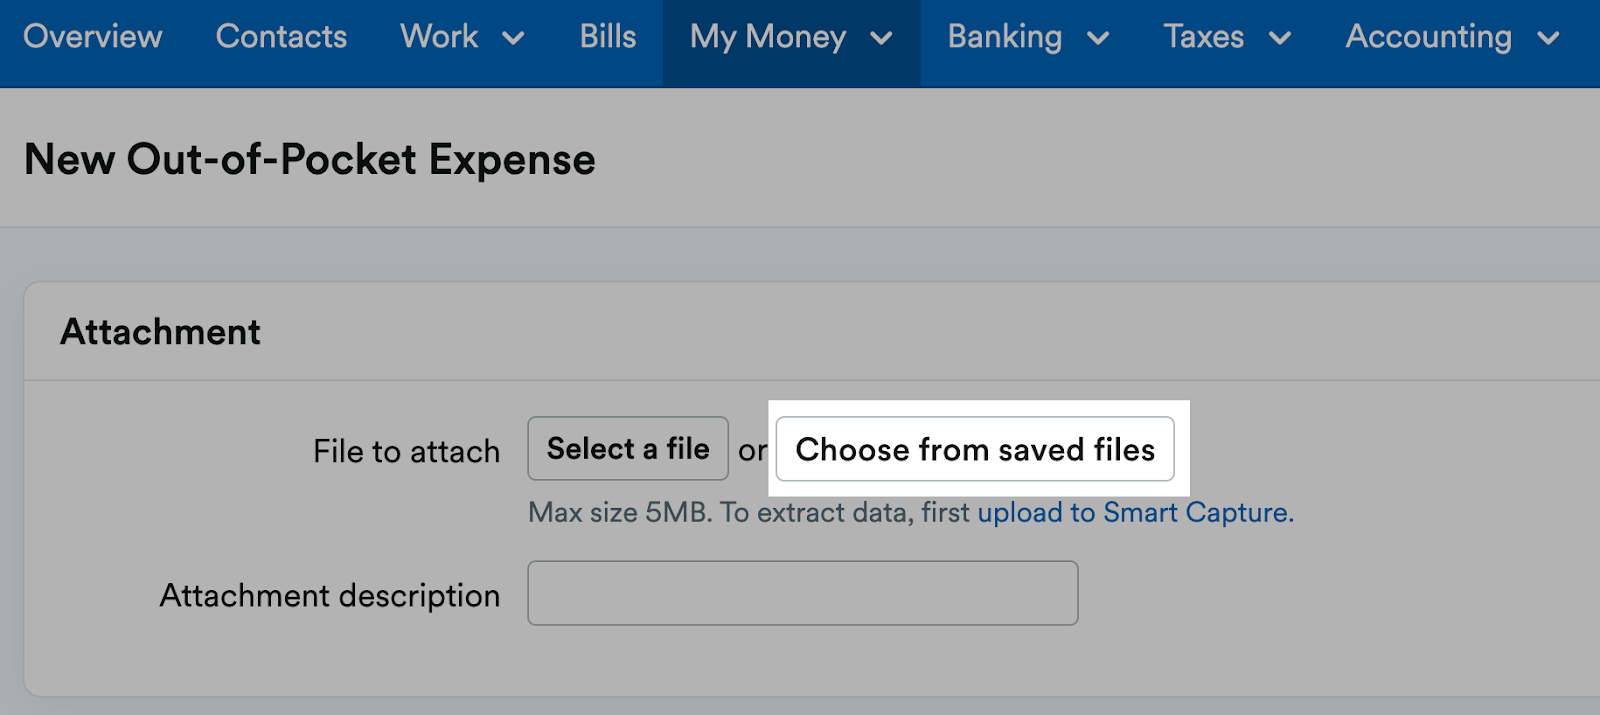
Task: Click the Accounting navigation label
Action: tap(1430, 37)
